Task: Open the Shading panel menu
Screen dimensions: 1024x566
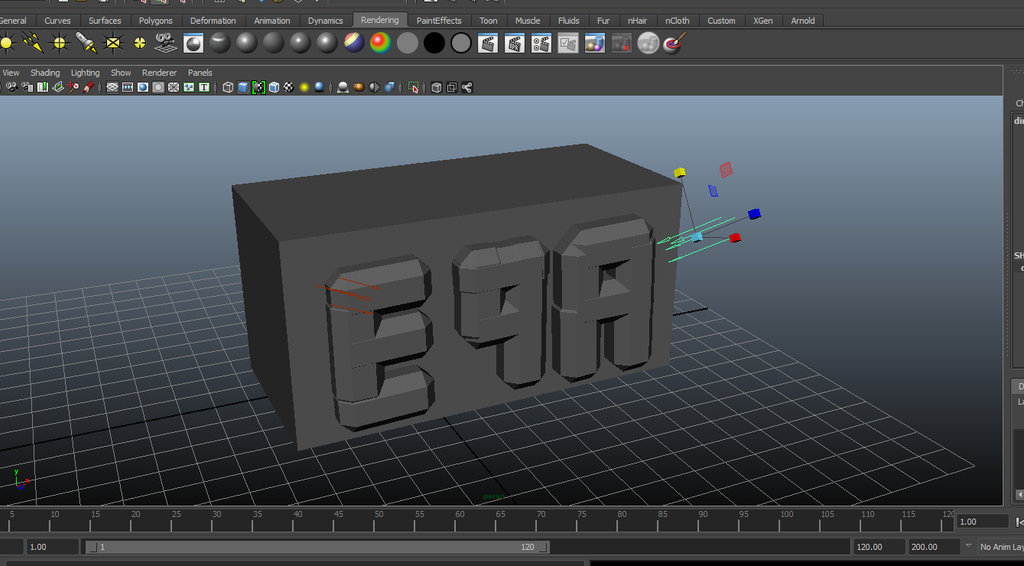Action: point(45,73)
